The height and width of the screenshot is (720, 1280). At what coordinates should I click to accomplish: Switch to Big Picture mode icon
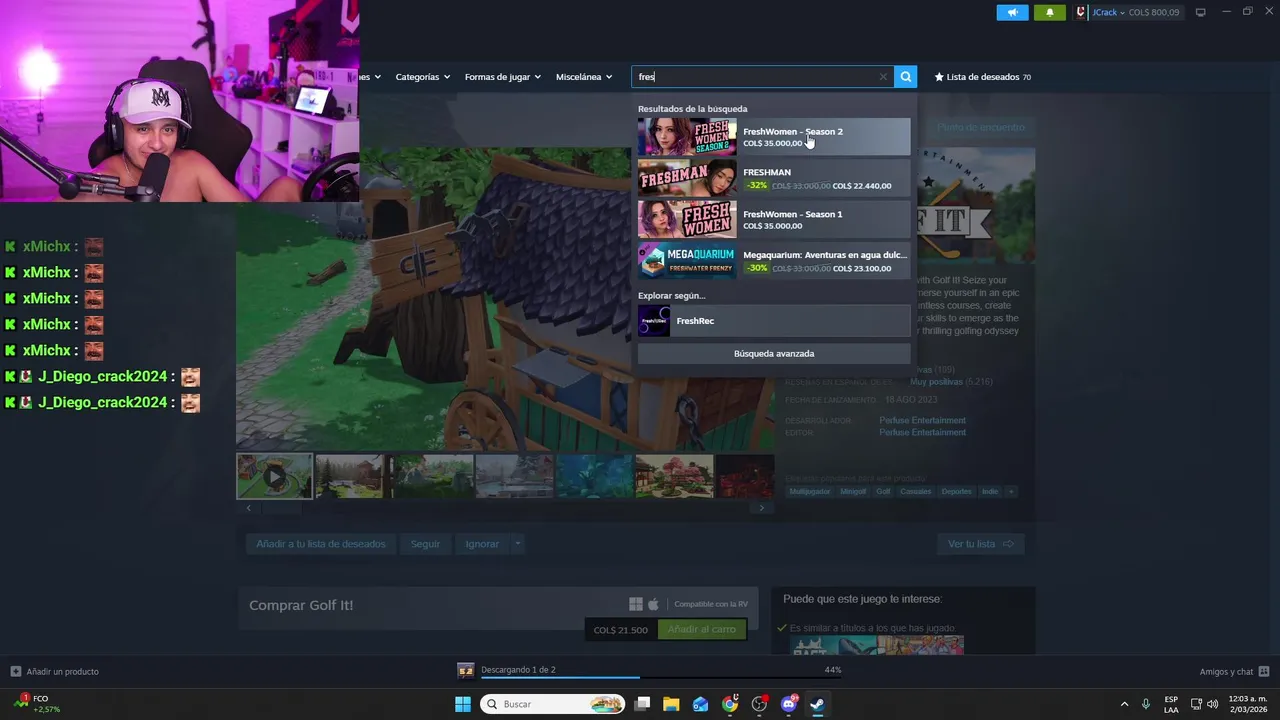click(x=1201, y=12)
